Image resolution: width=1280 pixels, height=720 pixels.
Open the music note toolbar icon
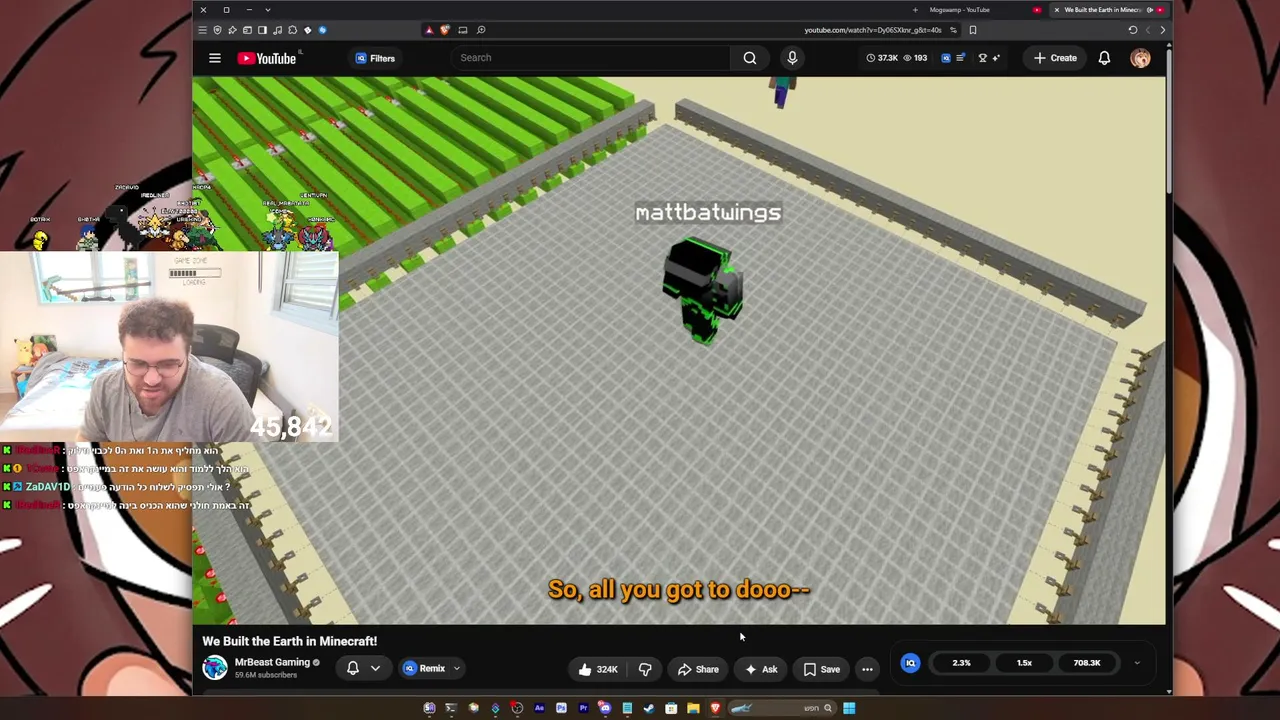tap(277, 30)
